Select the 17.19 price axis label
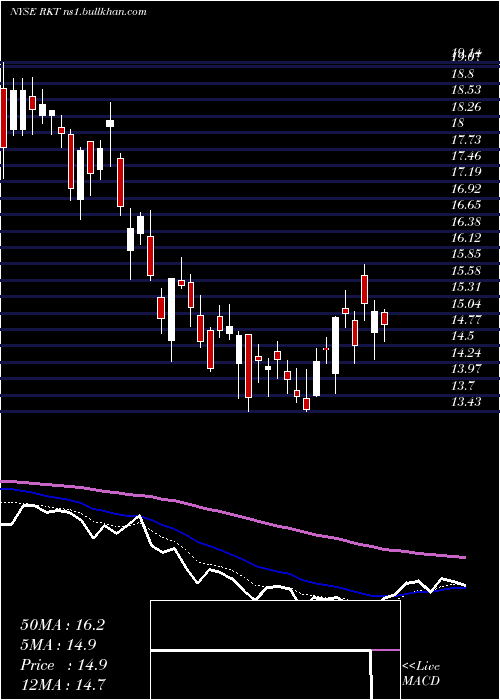The height and width of the screenshot is (700, 500). (466, 172)
